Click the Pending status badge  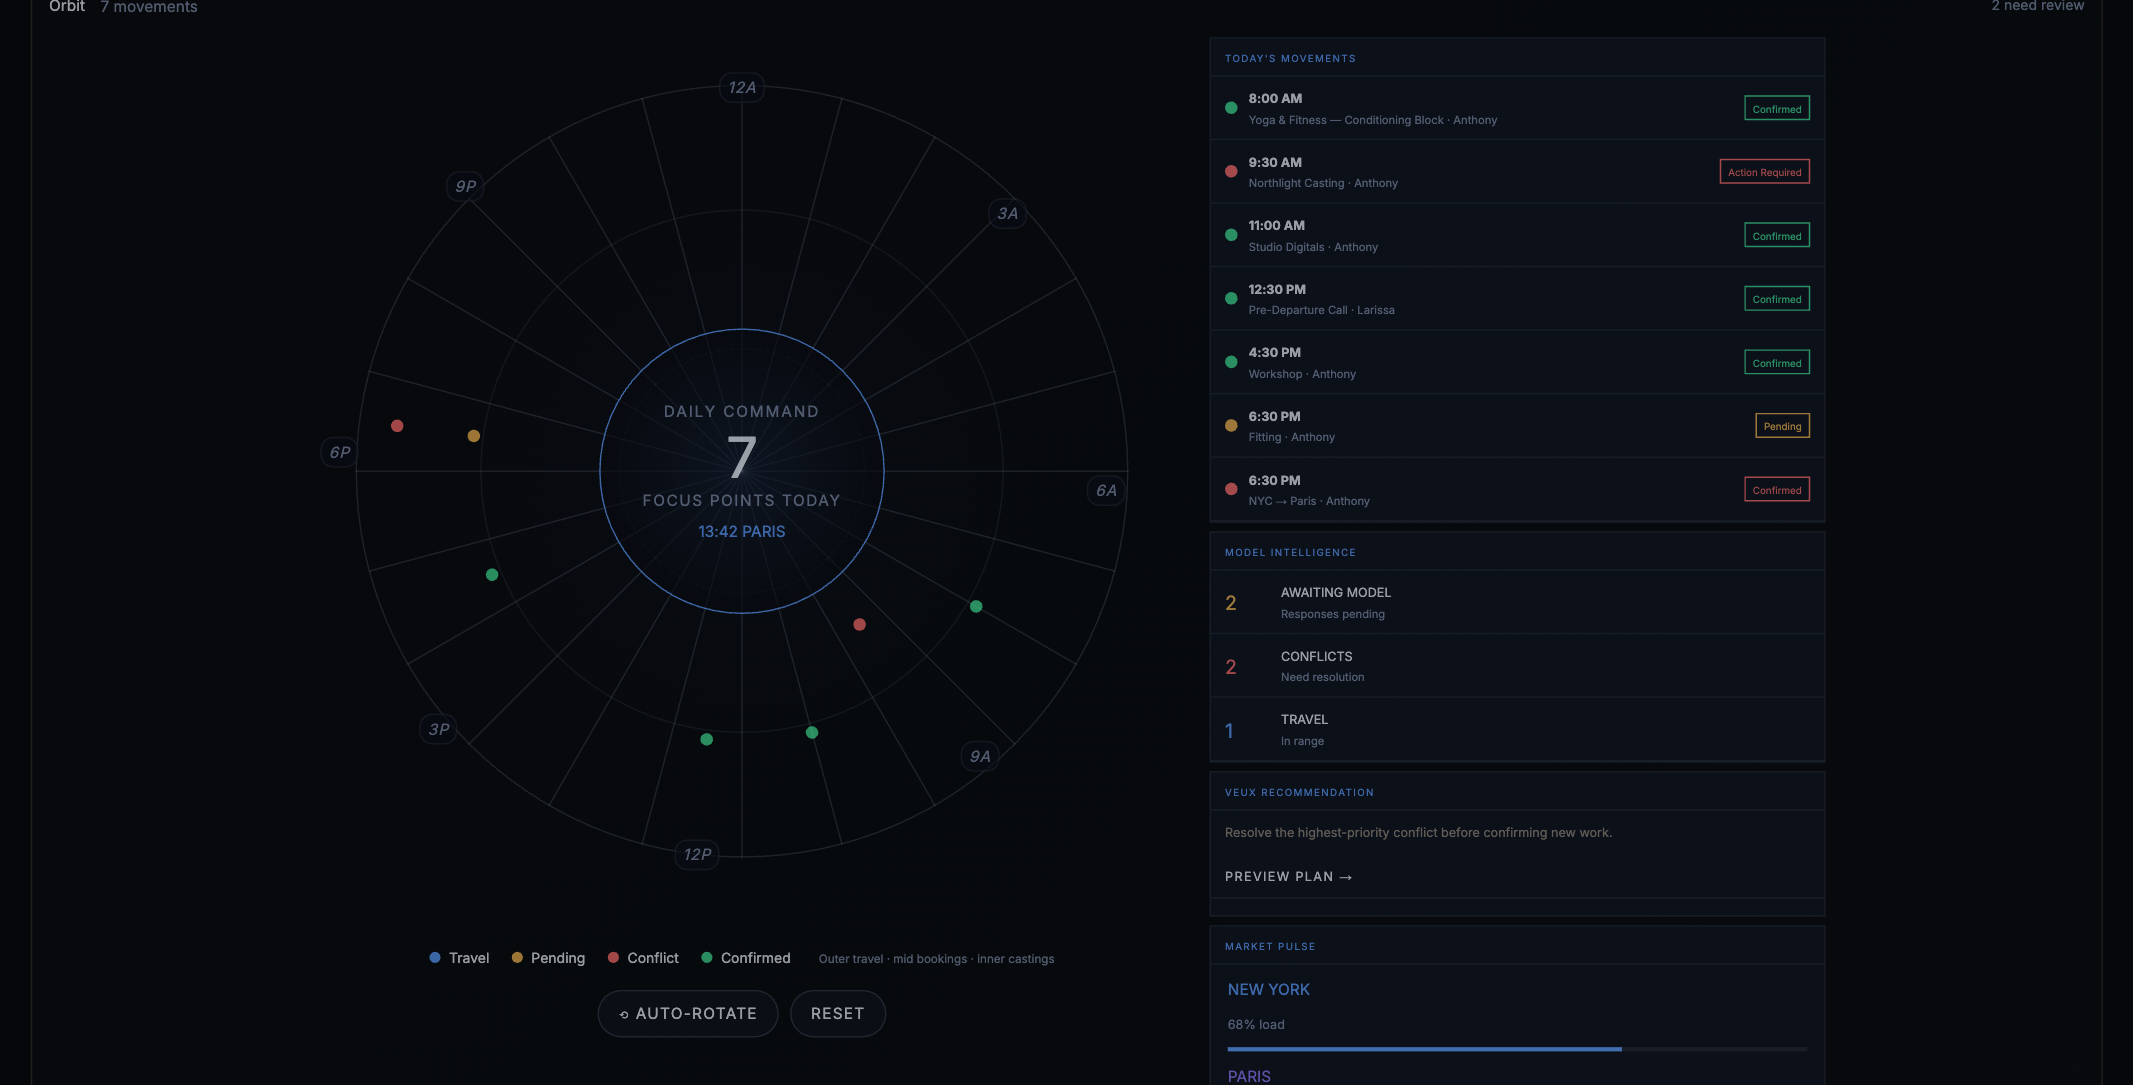[x=1782, y=426]
